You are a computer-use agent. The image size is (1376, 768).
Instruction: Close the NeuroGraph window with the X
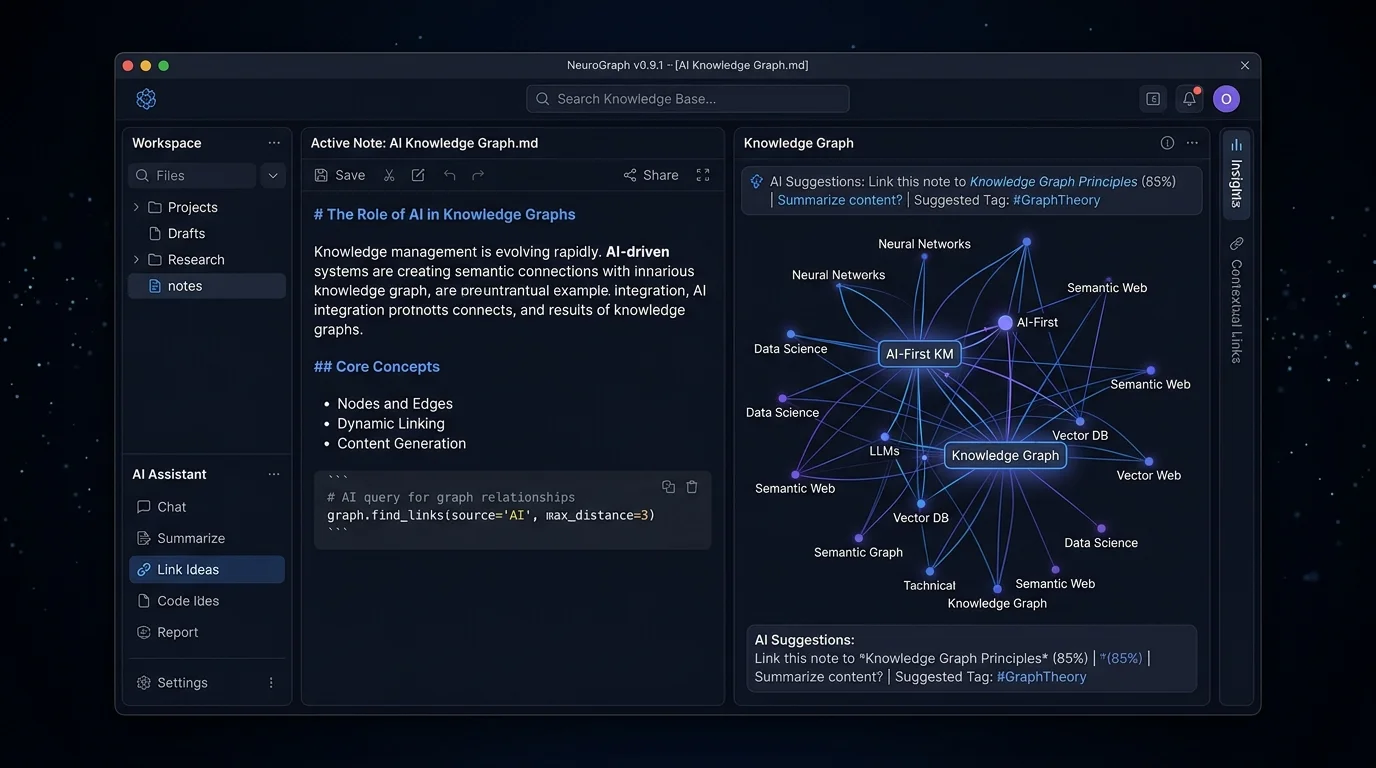[1245, 65]
